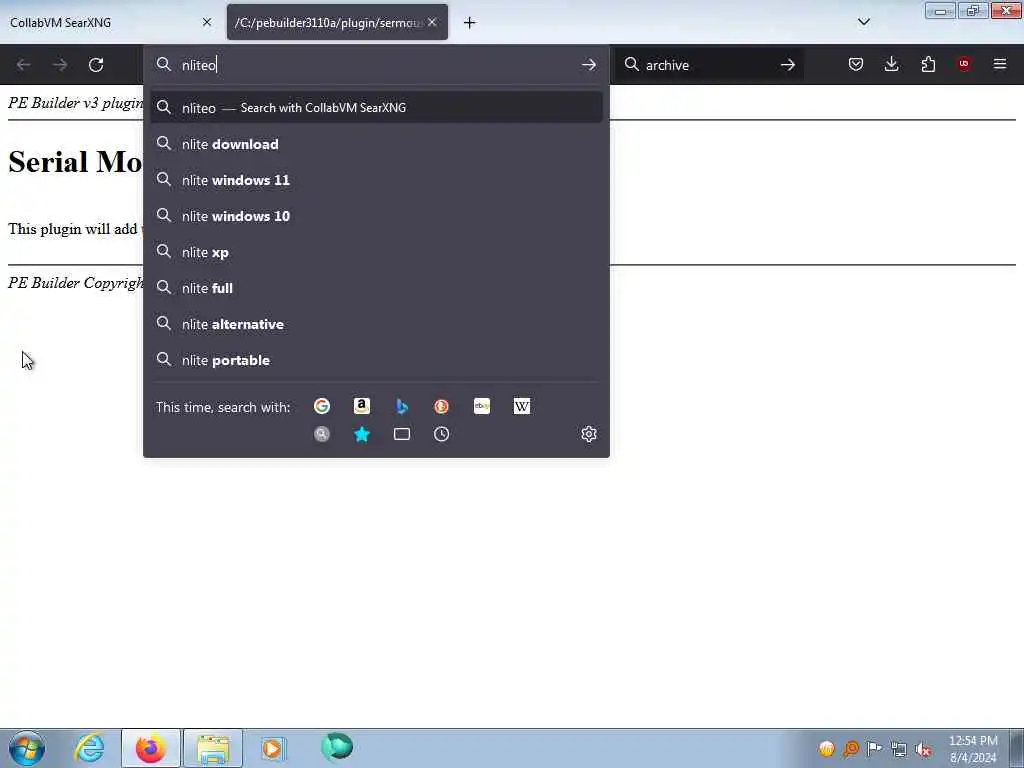Click the search box containing 'archive'
Viewport: 1024px width, 768px height.
[x=709, y=65]
